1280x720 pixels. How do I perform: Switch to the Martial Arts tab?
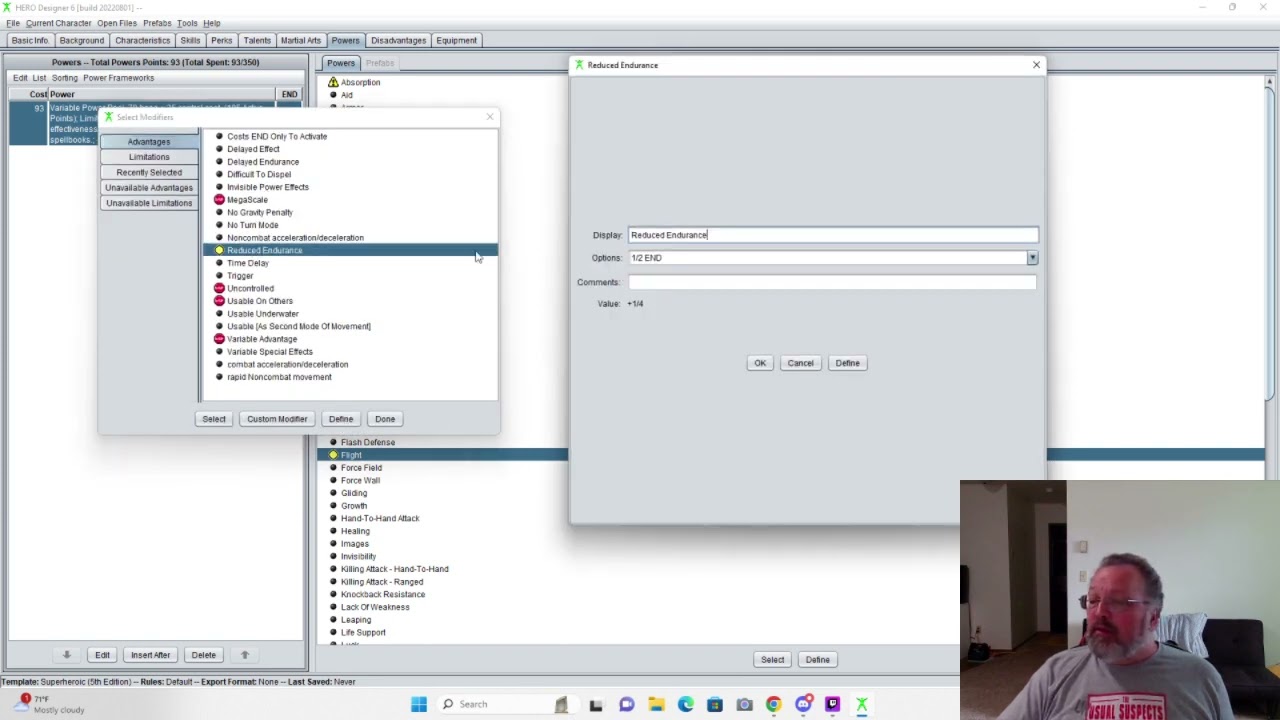301,40
